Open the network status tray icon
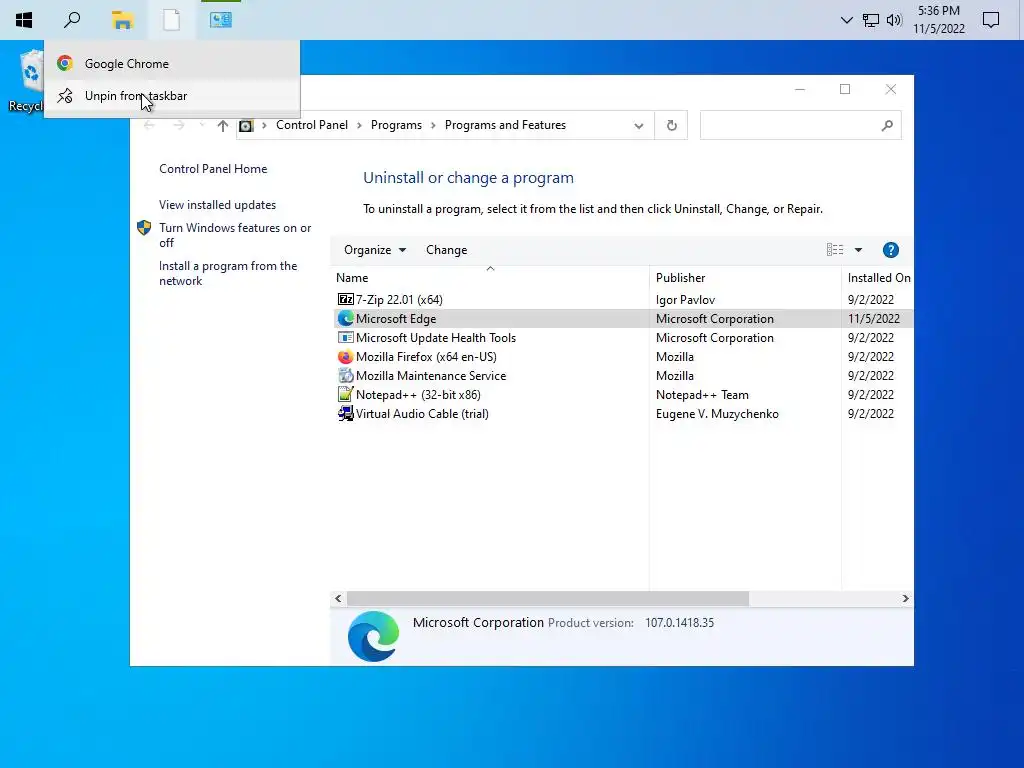The width and height of the screenshot is (1024, 768). [x=871, y=20]
